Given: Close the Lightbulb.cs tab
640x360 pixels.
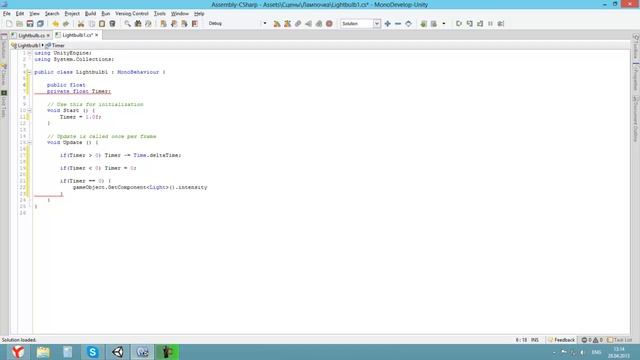Looking at the screenshot, I should click(48, 36).
